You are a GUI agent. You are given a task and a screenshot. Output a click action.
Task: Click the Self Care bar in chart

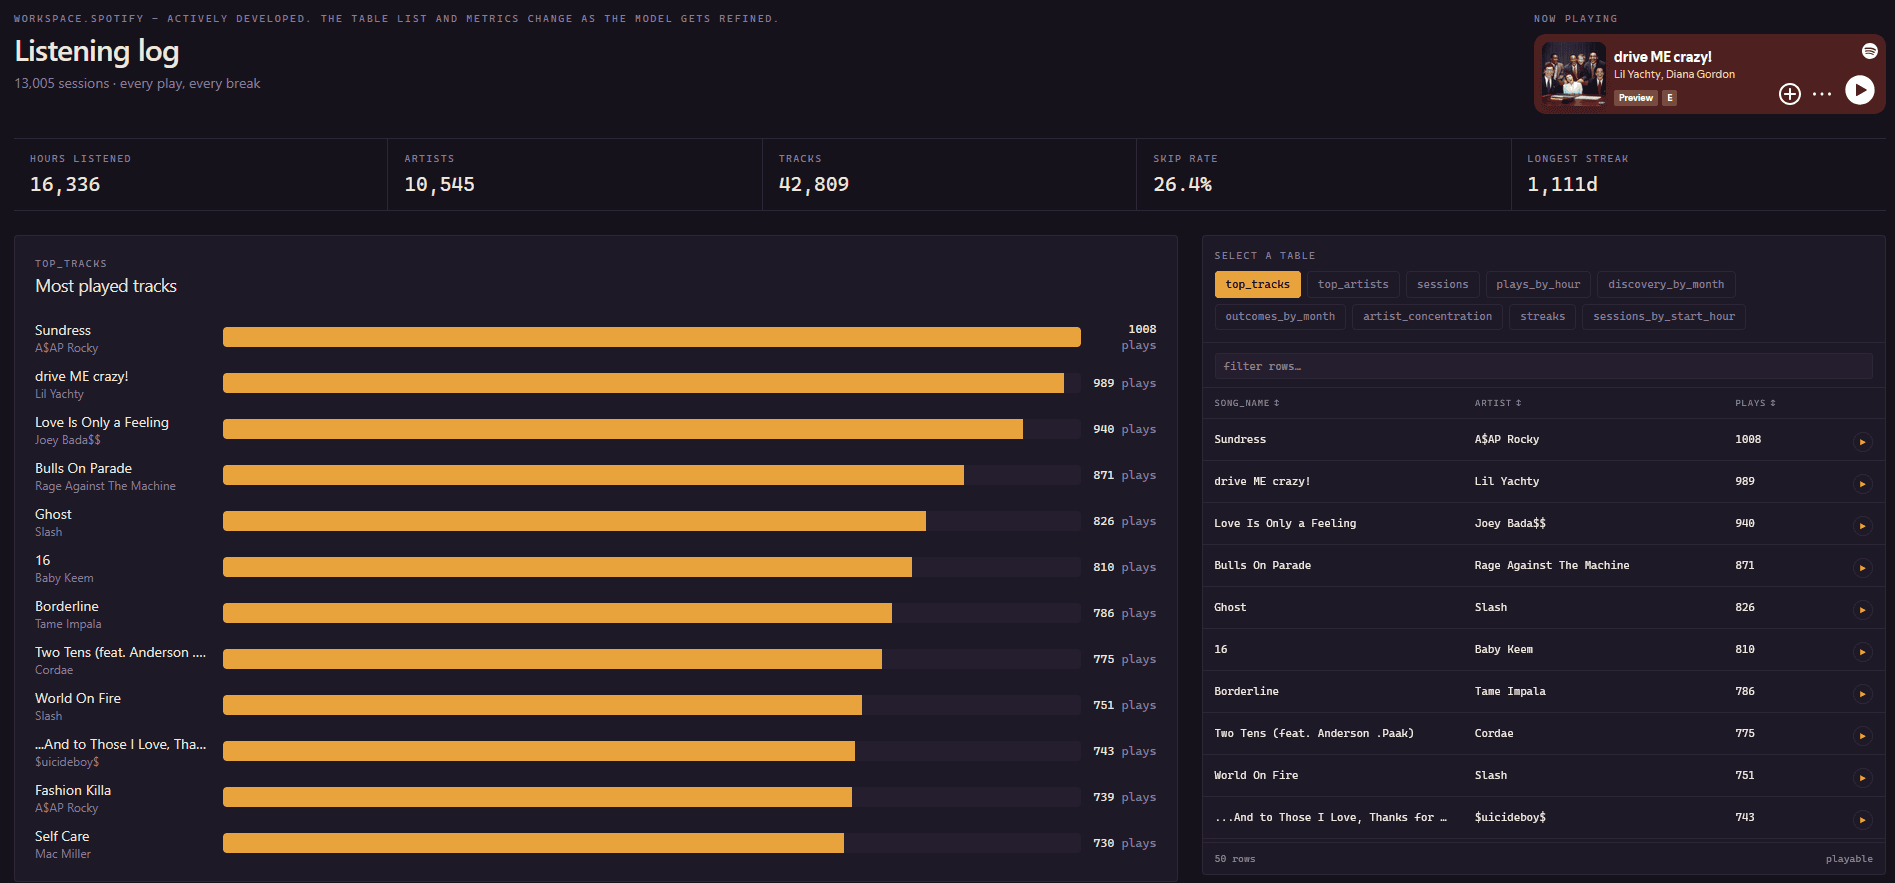tap(533, 843)
